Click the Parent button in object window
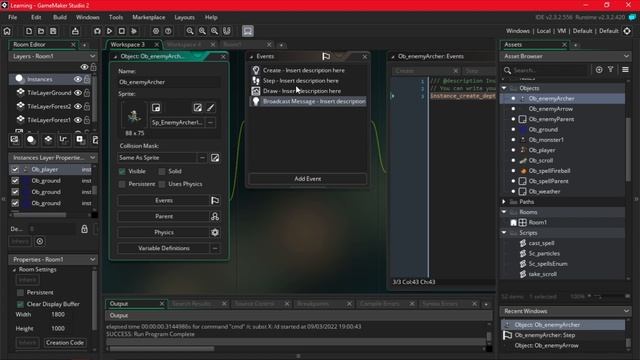 [164, 216]
